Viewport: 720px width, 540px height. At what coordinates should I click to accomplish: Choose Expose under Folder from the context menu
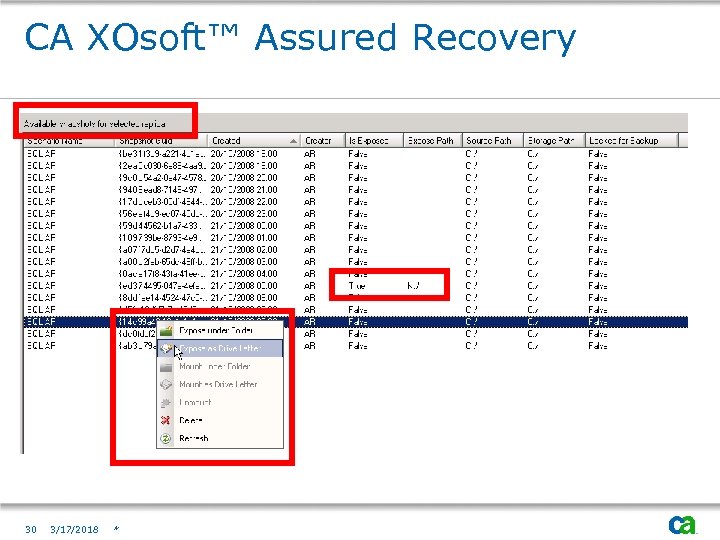220,331
